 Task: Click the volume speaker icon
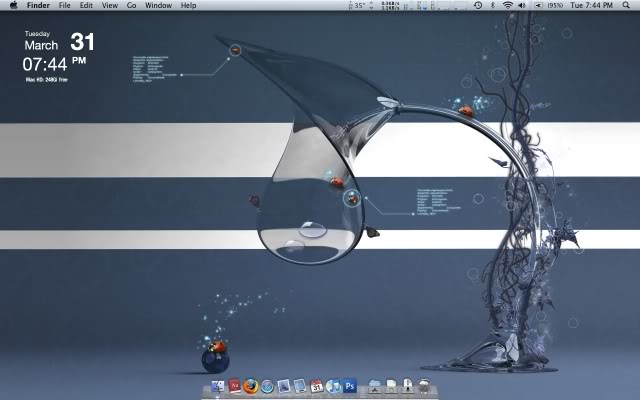[522, 5]
